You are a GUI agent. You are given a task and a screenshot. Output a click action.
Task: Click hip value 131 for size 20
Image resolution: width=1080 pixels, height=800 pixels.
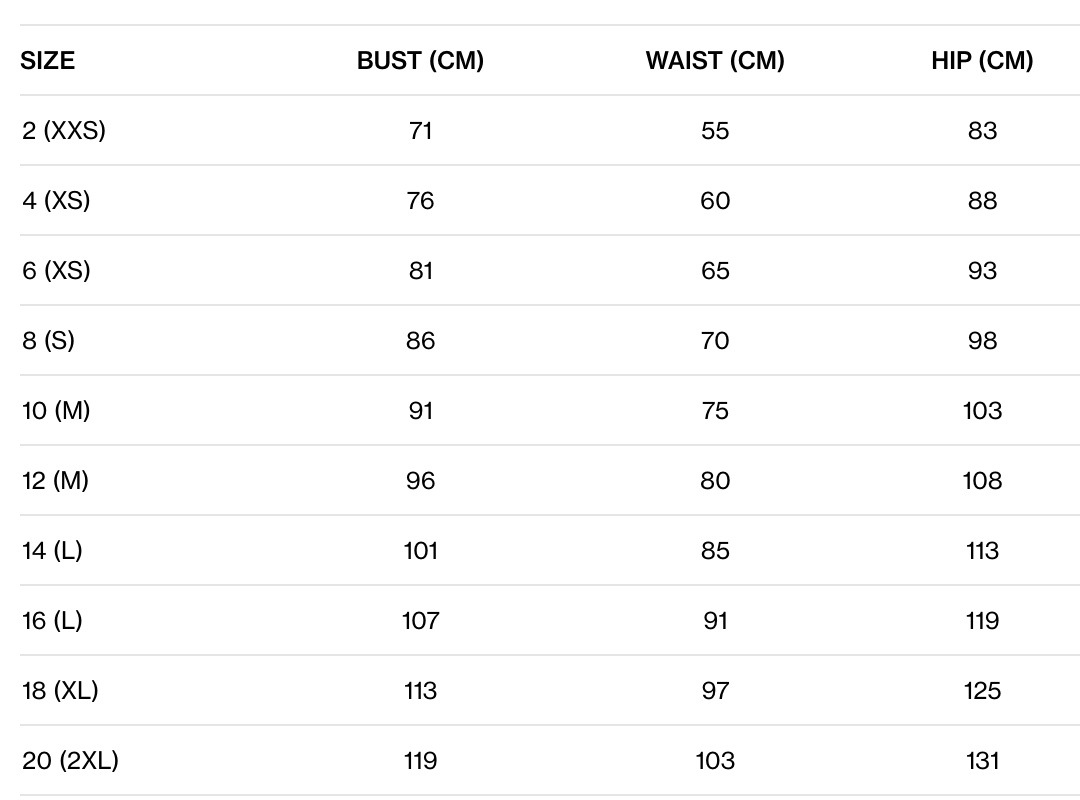(982, 761)
